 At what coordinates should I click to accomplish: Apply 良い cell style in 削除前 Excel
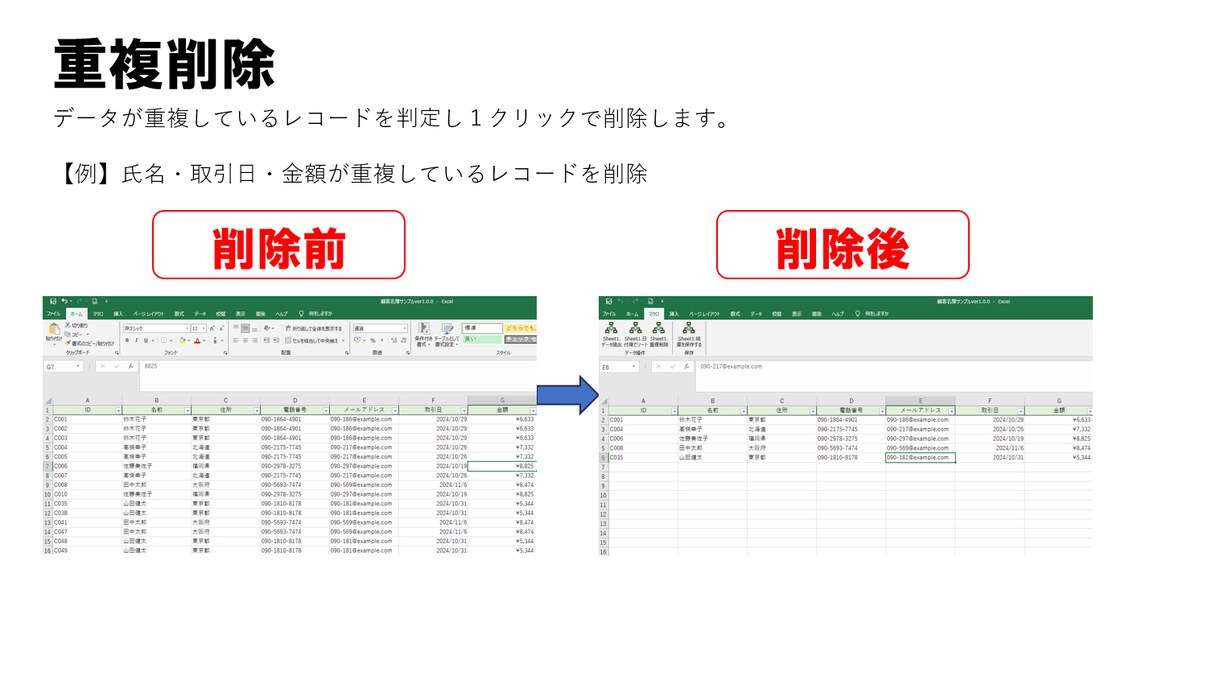tap(482, 339)
